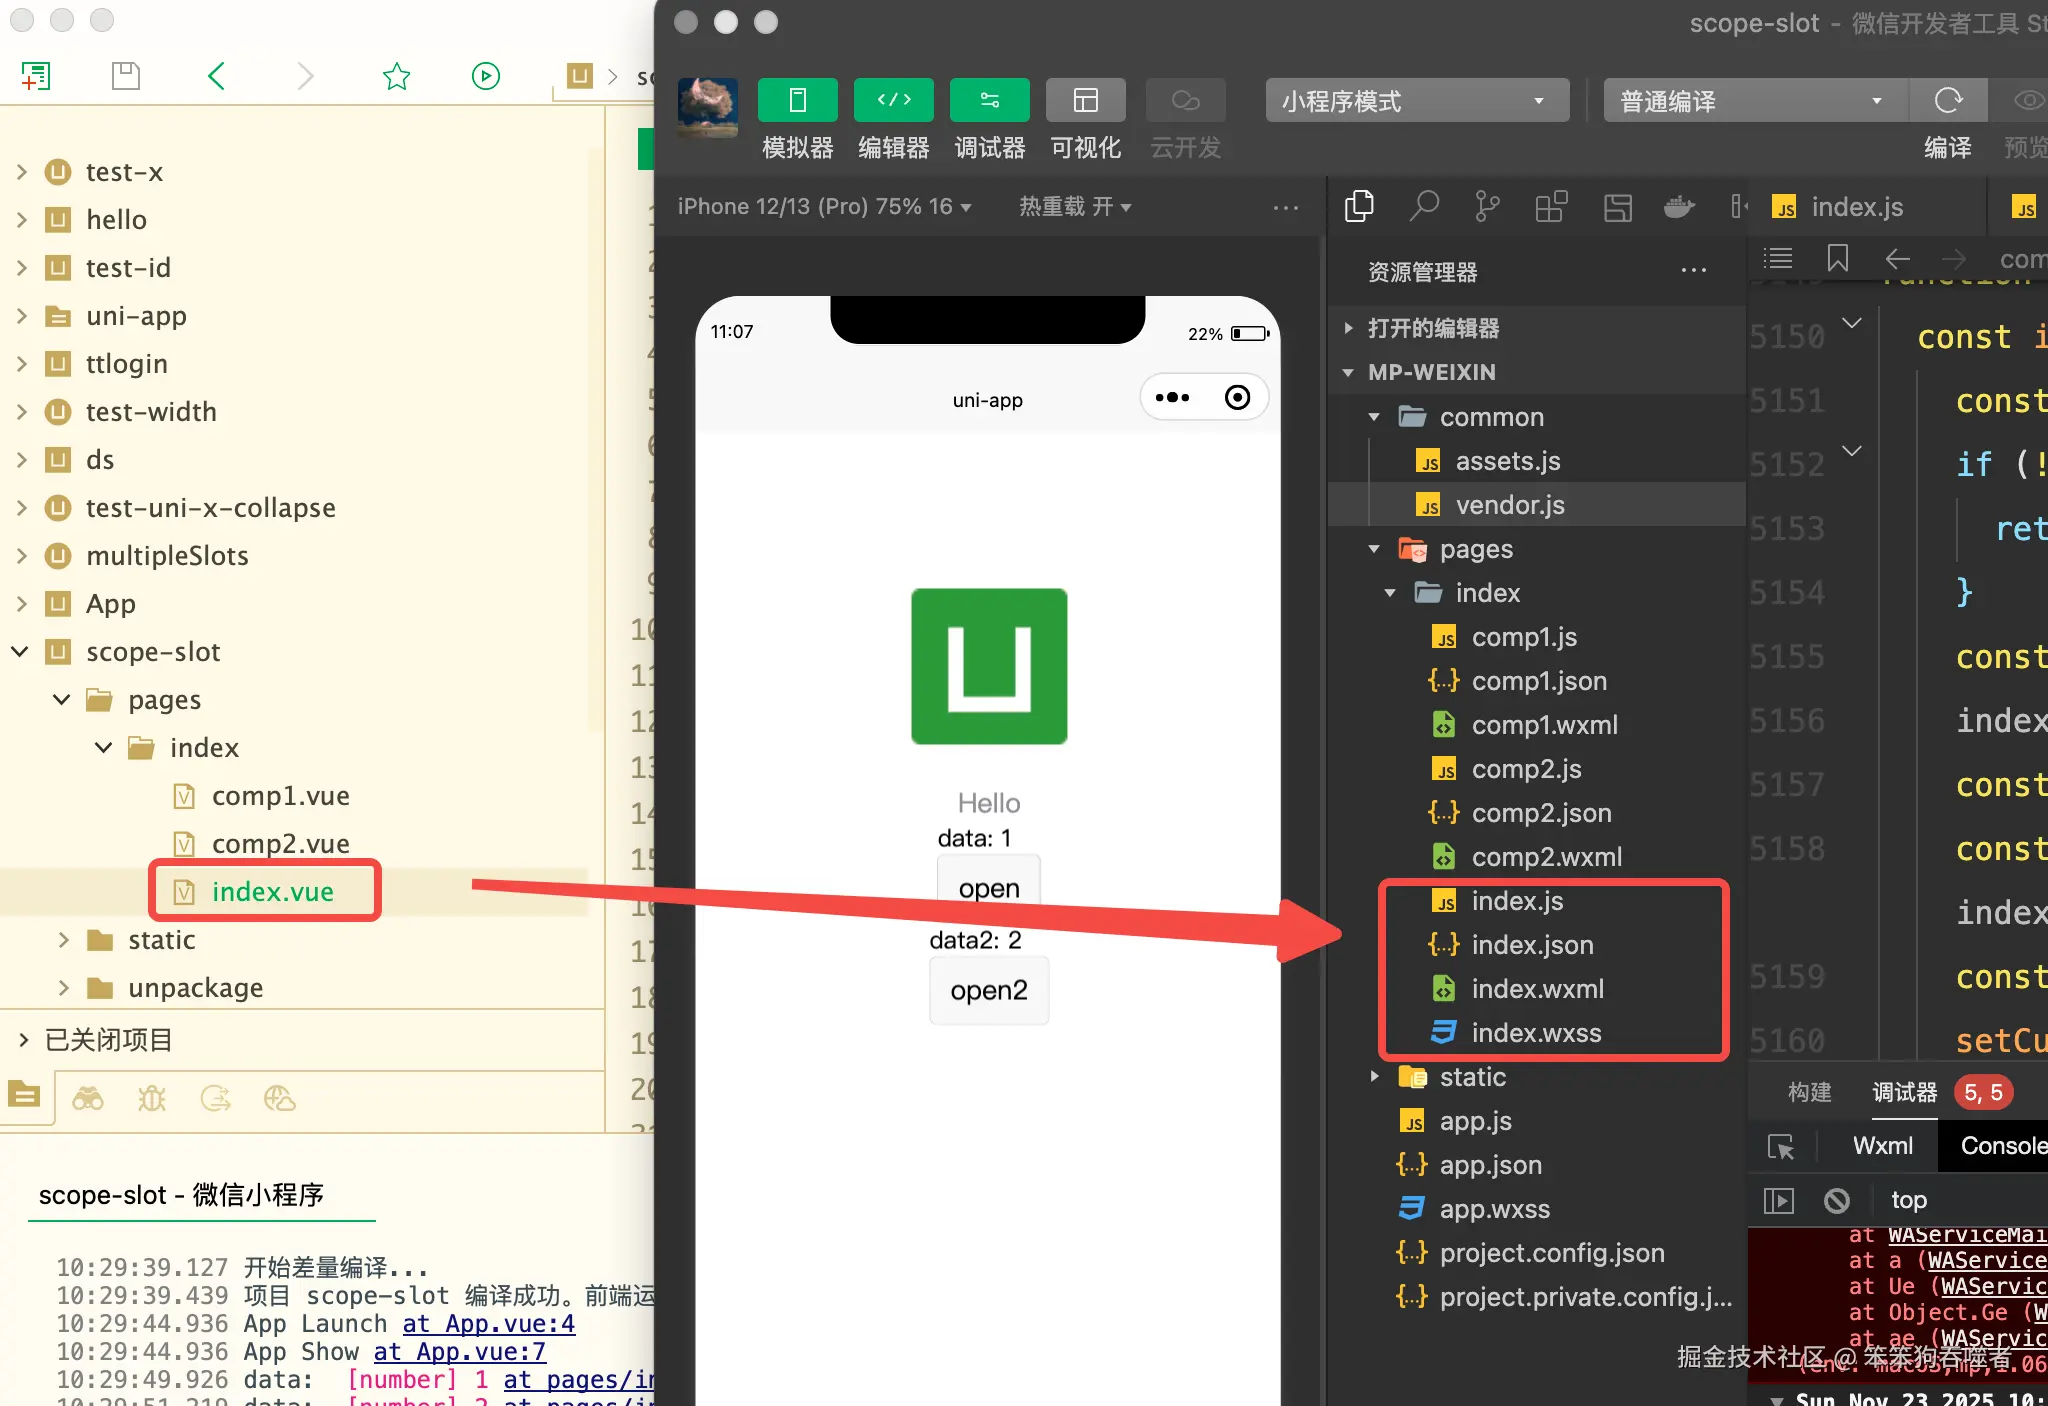Click the search icon in editor sidebar
This screenshot has height=1406, width=2048.
pos(1423,207)
